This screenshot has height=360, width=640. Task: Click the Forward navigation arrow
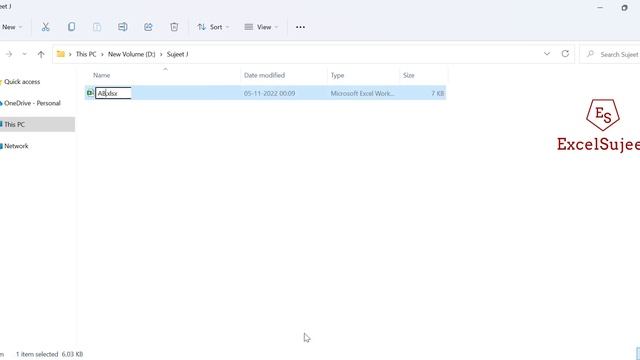tap(9, 54)
